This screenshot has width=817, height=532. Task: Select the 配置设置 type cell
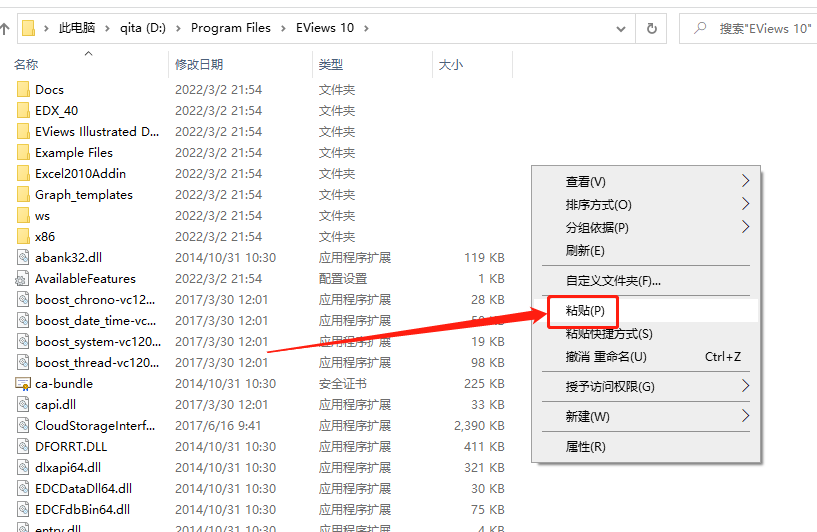pos(343,279)
